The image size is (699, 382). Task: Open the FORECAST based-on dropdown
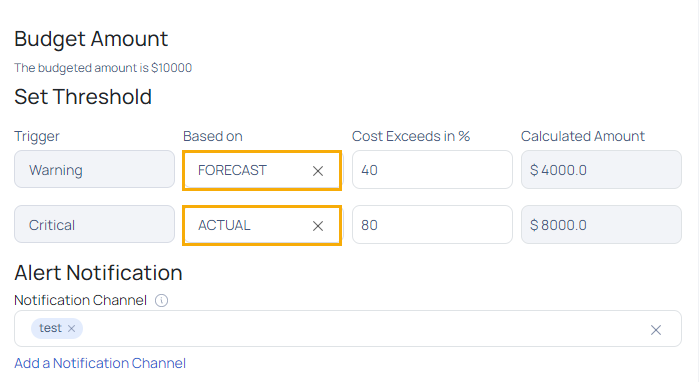[x=262, y=170]
